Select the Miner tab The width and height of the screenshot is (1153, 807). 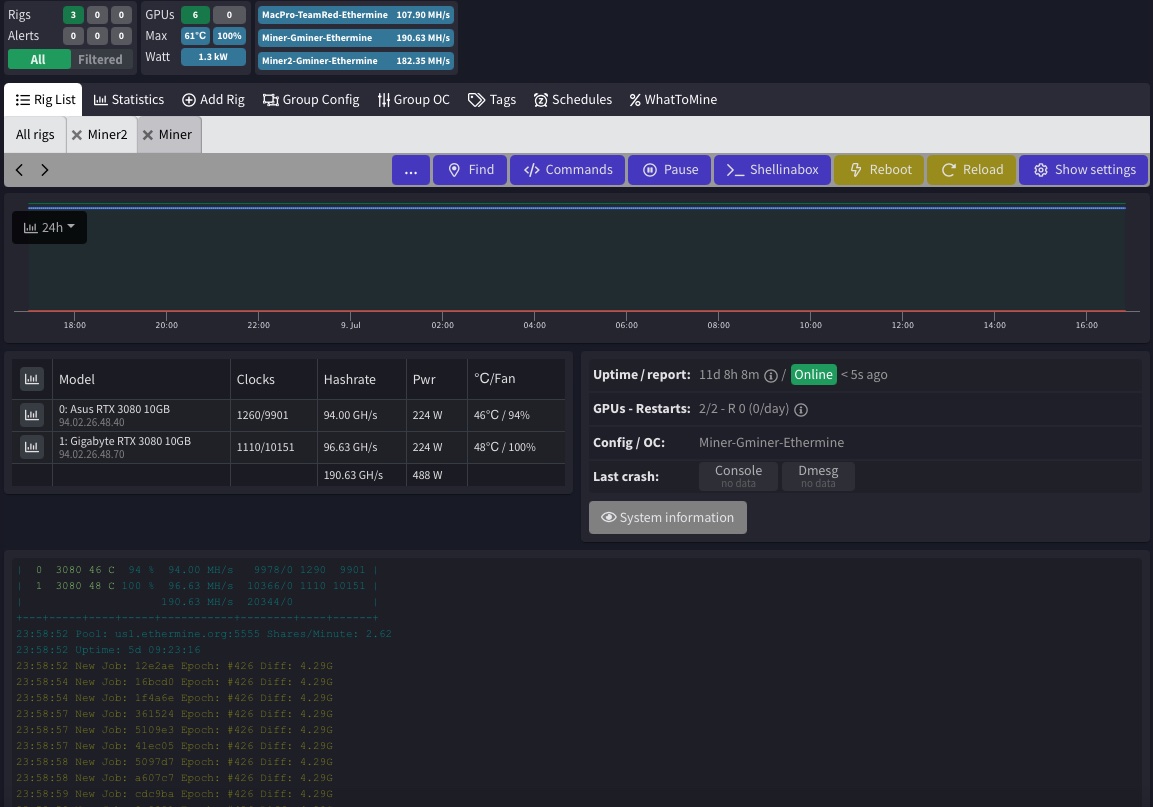[175, 134]
